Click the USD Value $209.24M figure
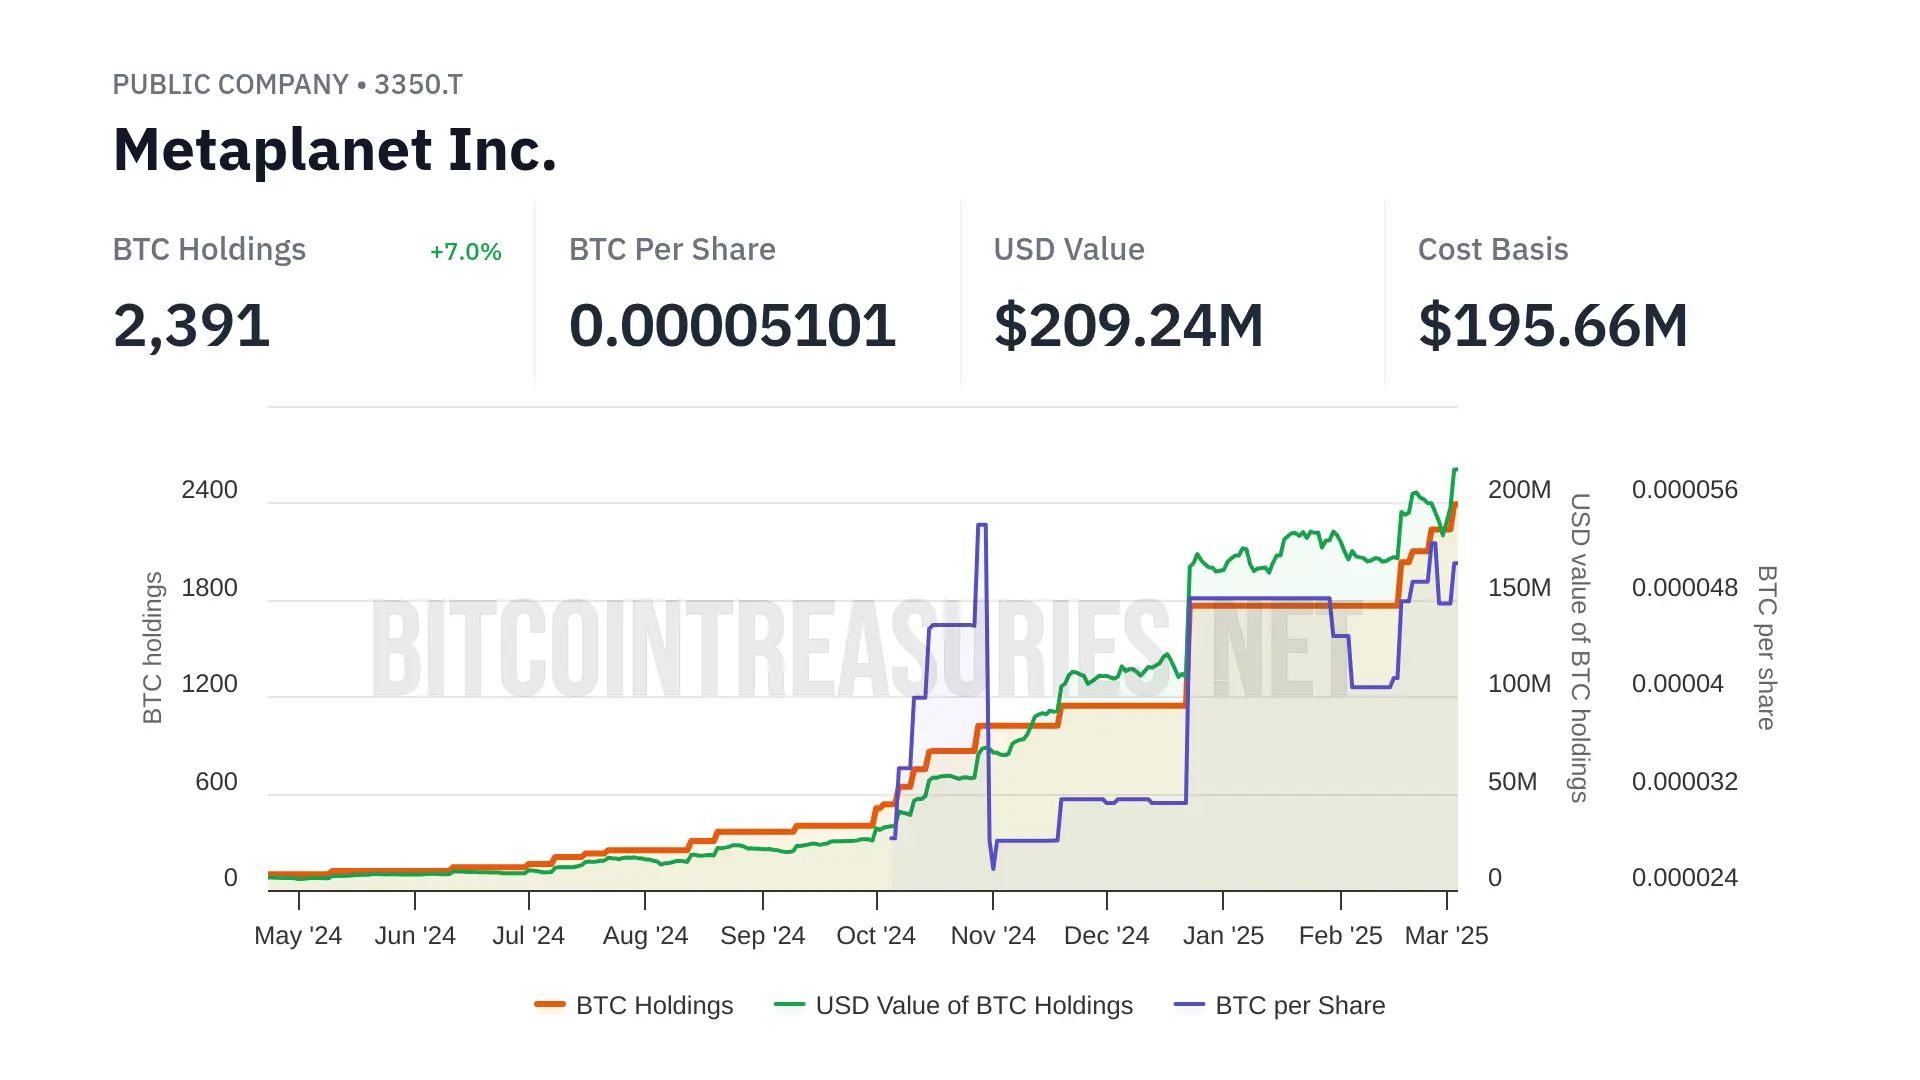Image resolution: width=1920 pixels, height=1080 pixels. [x=1128, y=326]
